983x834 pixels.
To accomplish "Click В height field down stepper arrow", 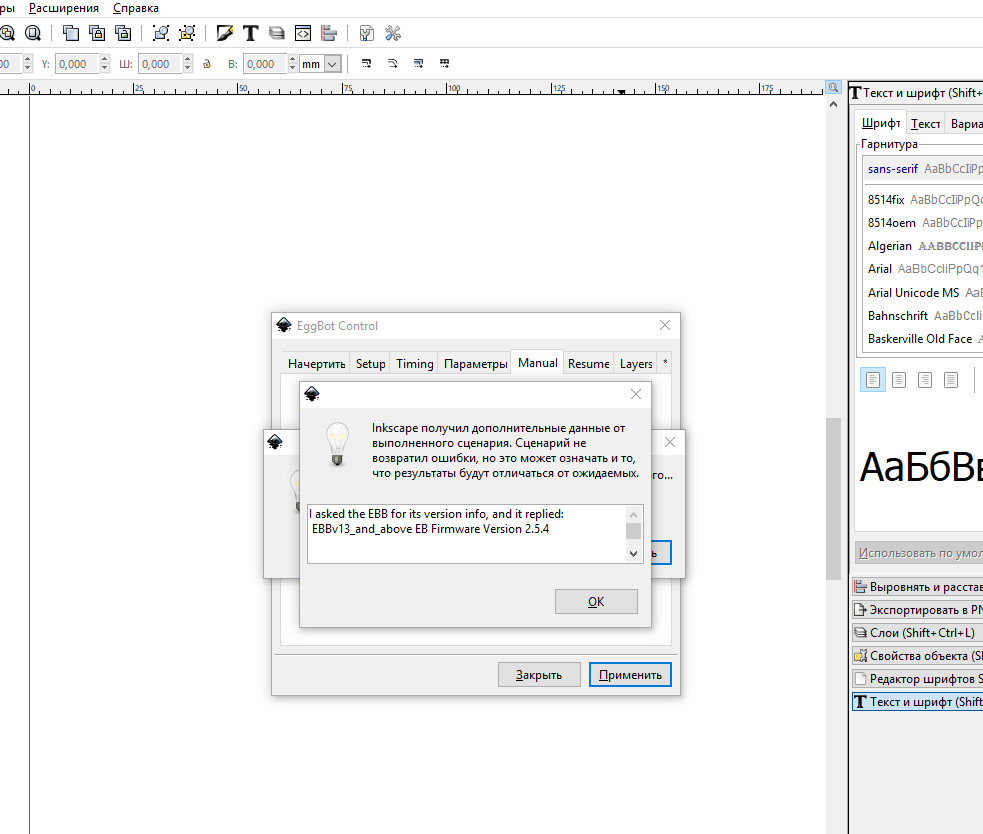I will [x=292, y=68].
